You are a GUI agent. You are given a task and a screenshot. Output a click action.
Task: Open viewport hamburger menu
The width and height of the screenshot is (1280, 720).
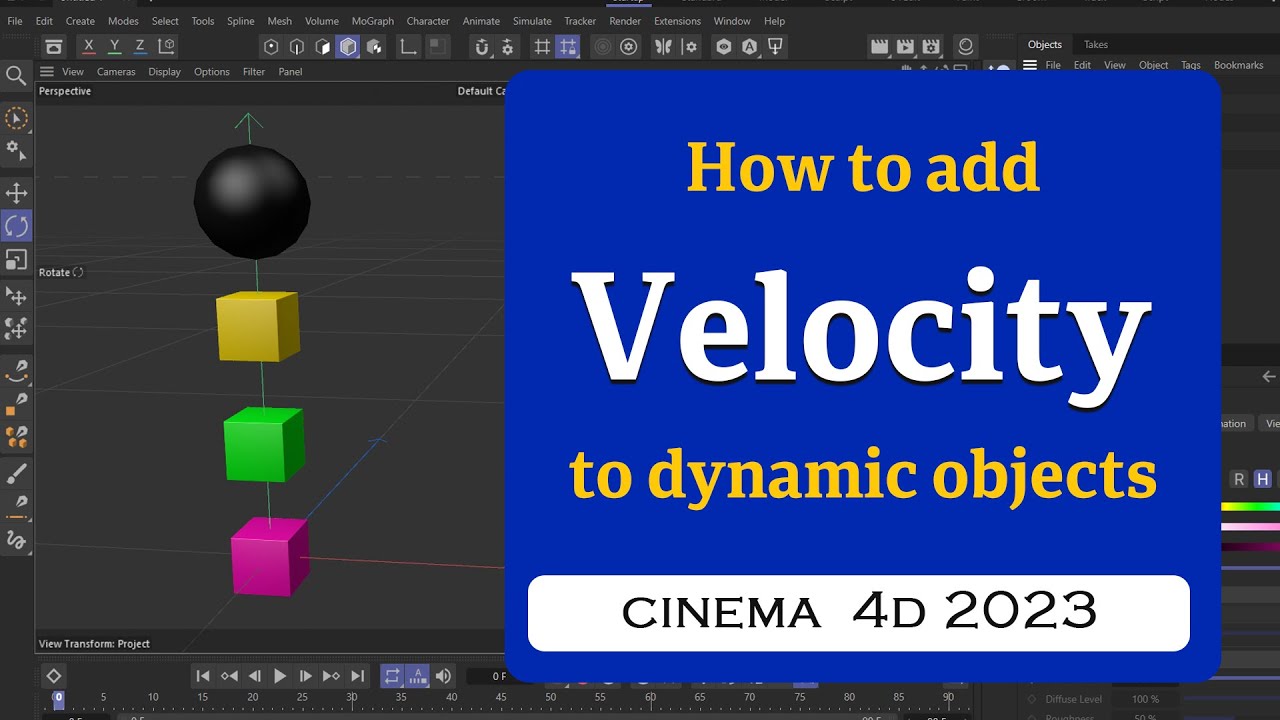tap(46, 71)
